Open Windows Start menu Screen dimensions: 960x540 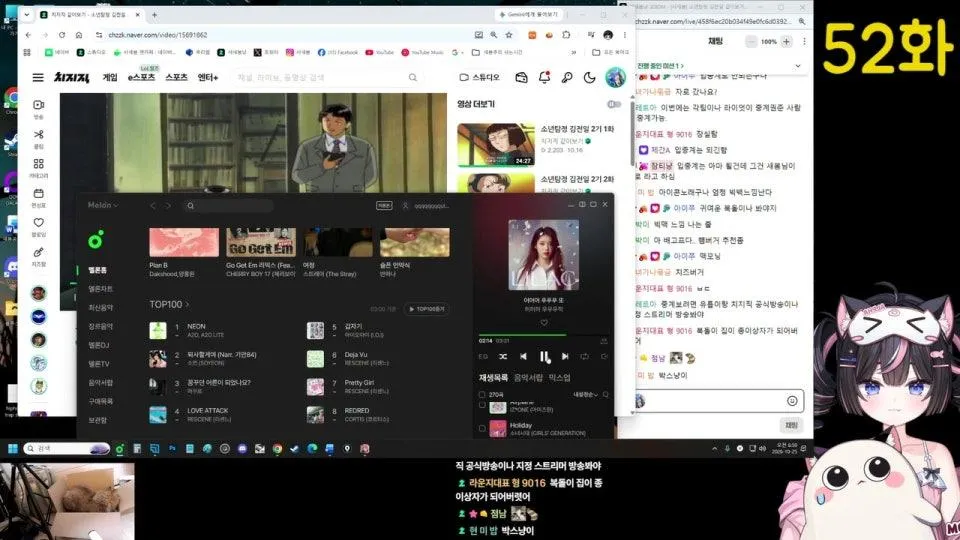click(12, 448)
